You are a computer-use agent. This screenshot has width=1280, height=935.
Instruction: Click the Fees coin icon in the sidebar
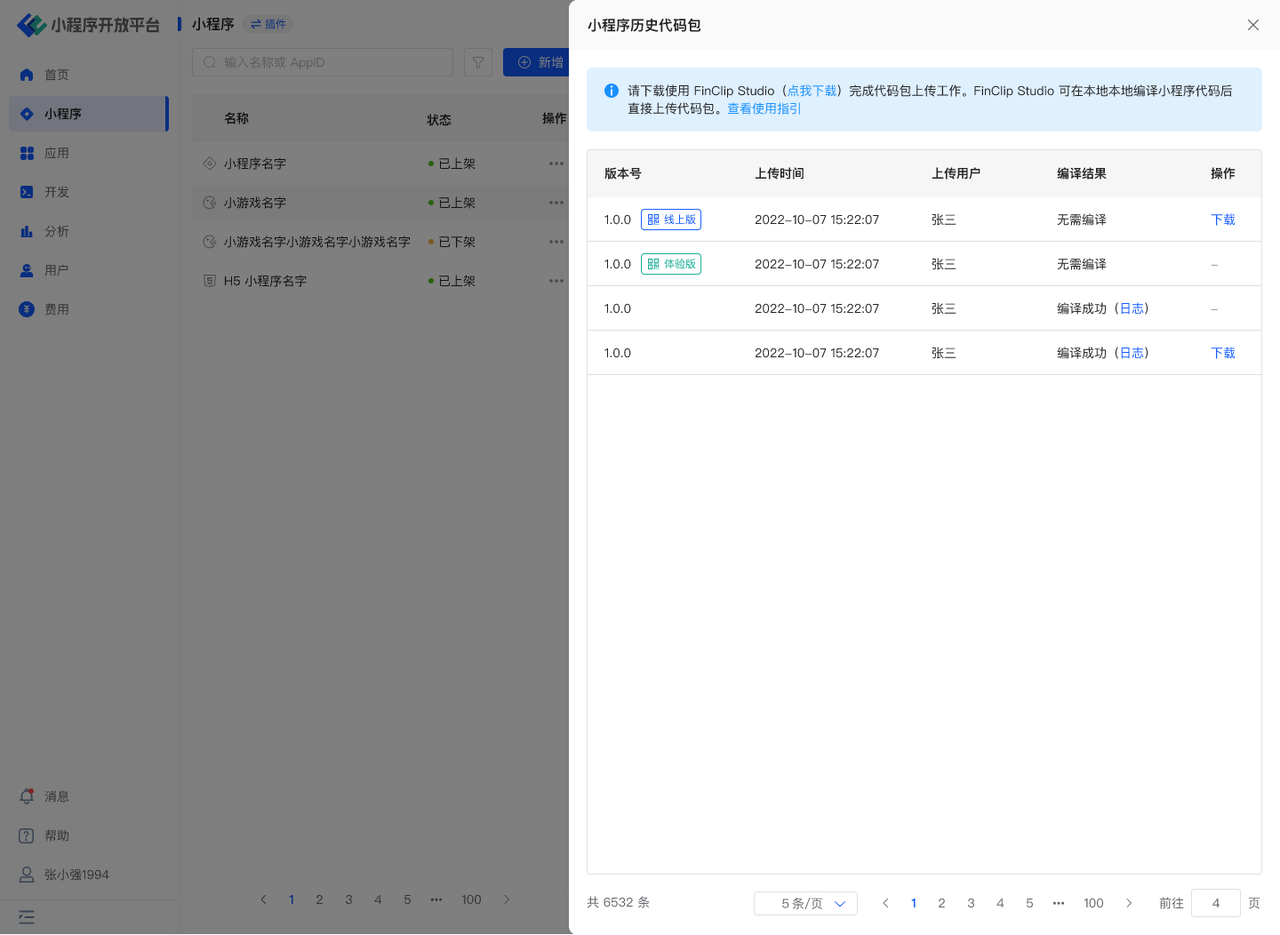(27, 310)
